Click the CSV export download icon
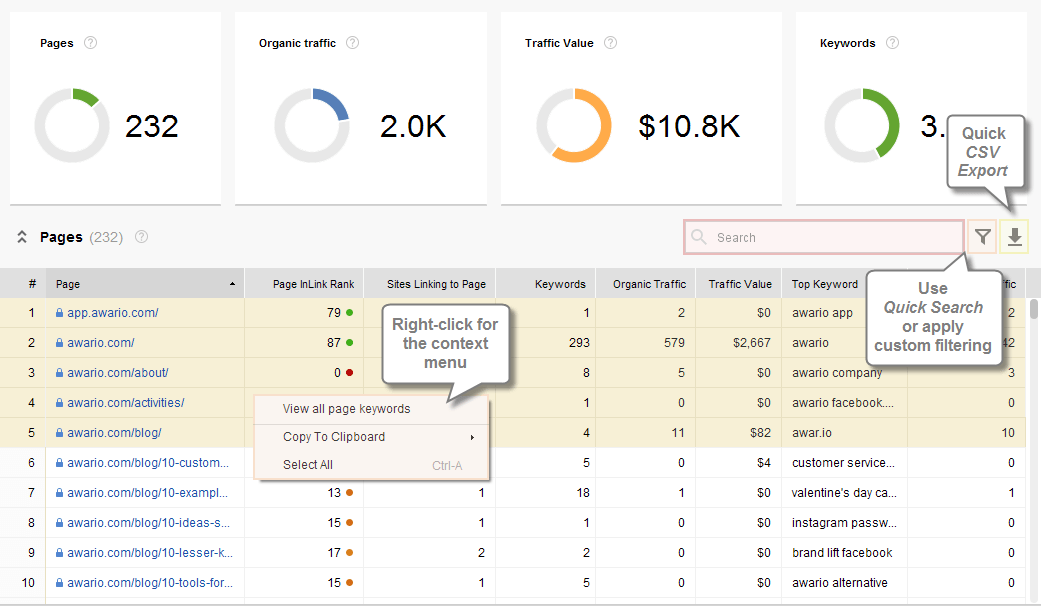 [1014, 236]
